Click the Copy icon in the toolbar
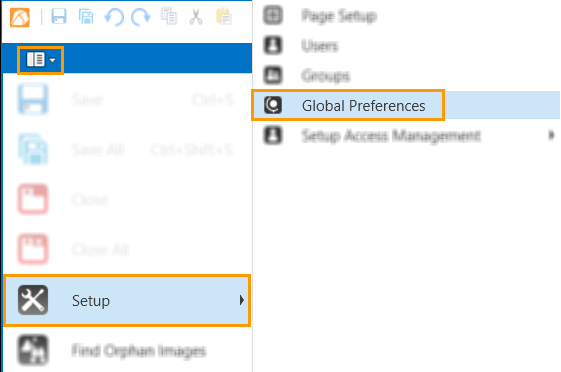This screenshot has height=372, width=561. [x=169, y=16]
